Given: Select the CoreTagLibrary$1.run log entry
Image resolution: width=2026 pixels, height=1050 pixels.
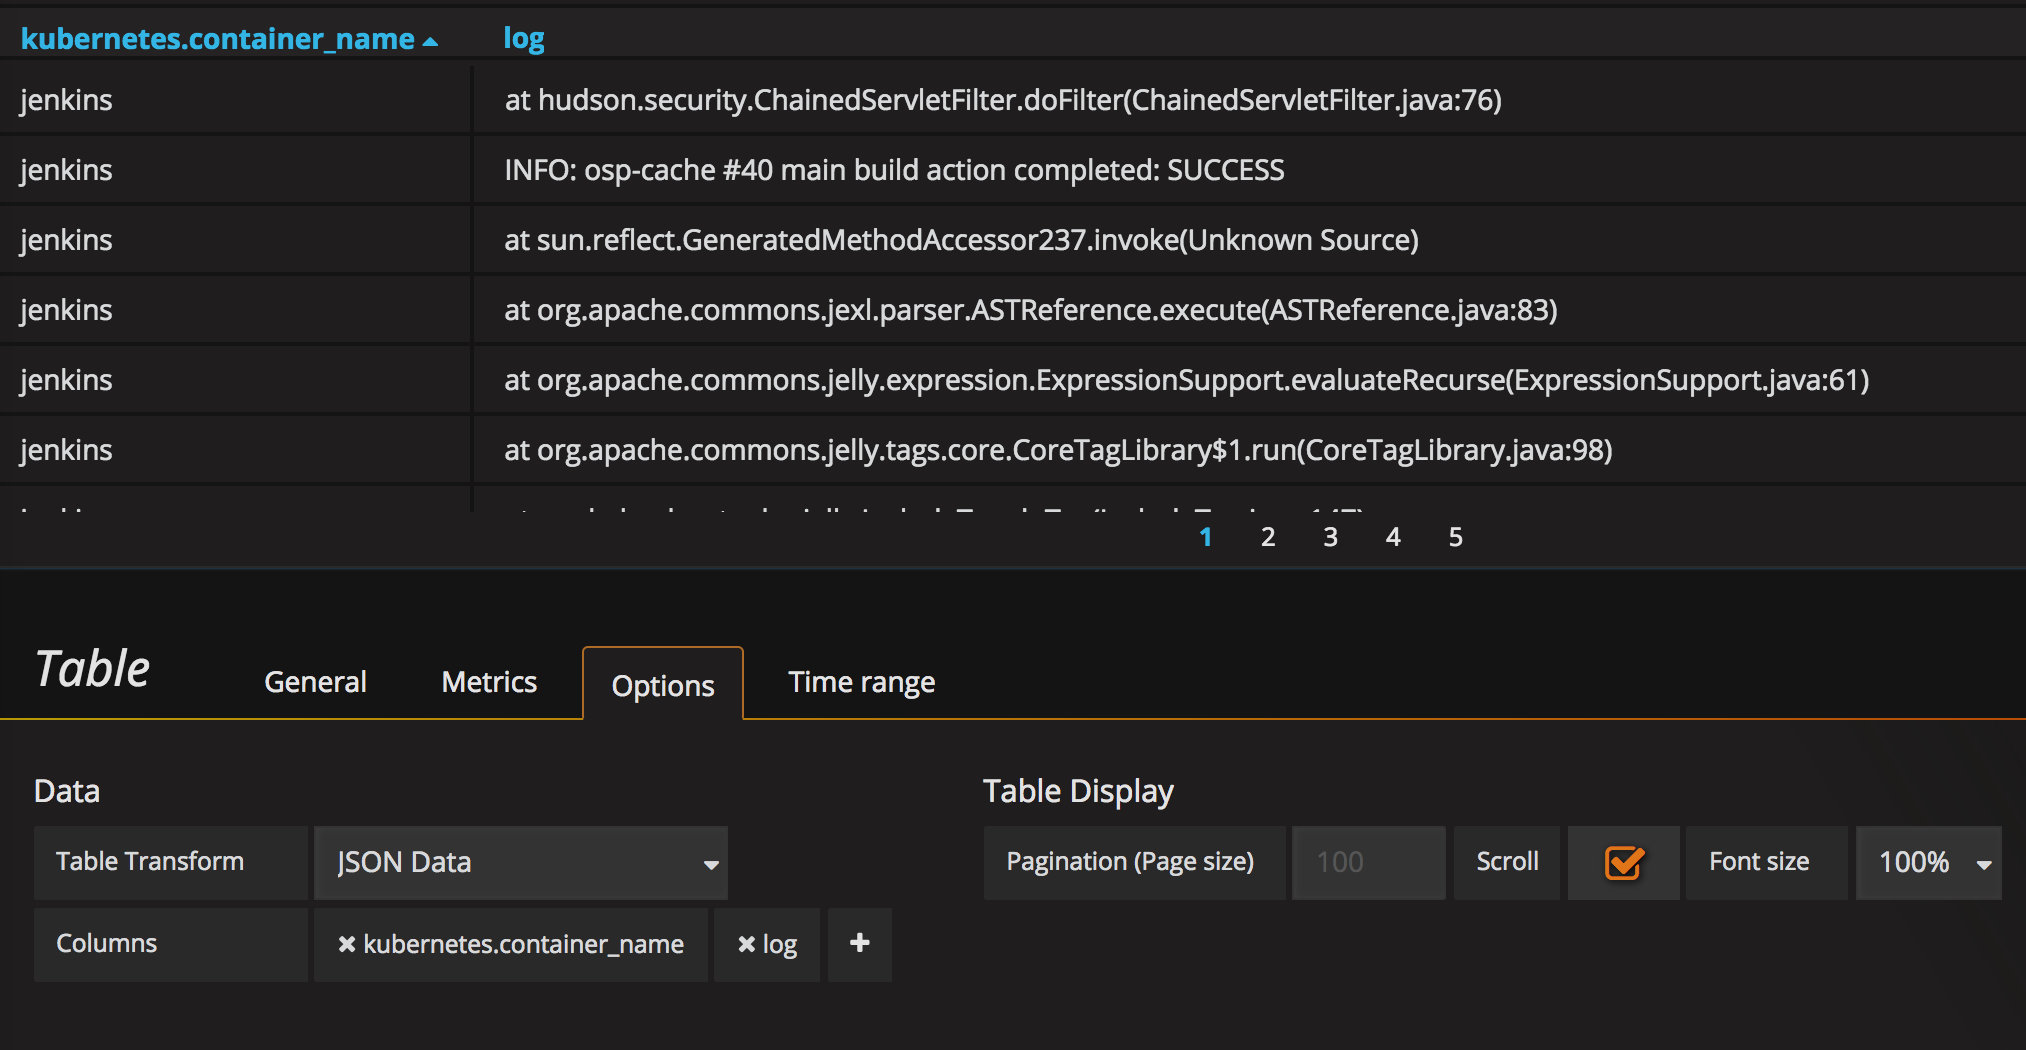Looking at the screenshot, I should [1058, 450].
